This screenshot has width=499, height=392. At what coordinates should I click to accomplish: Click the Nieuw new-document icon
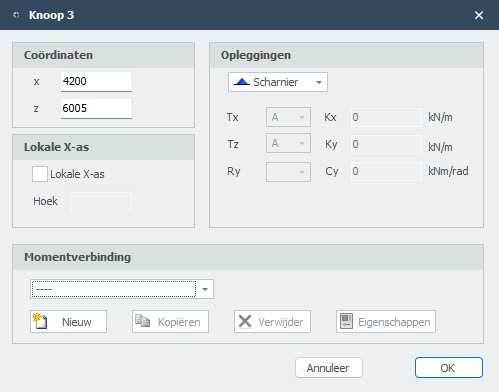[x=40, y=321]
